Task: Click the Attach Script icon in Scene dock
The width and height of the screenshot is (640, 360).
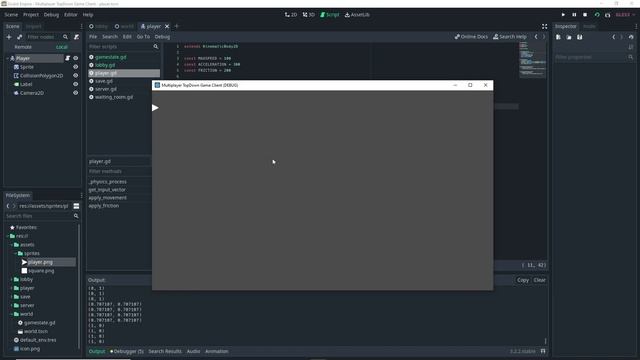Action: pyautogui.click(x=76, y=37)
